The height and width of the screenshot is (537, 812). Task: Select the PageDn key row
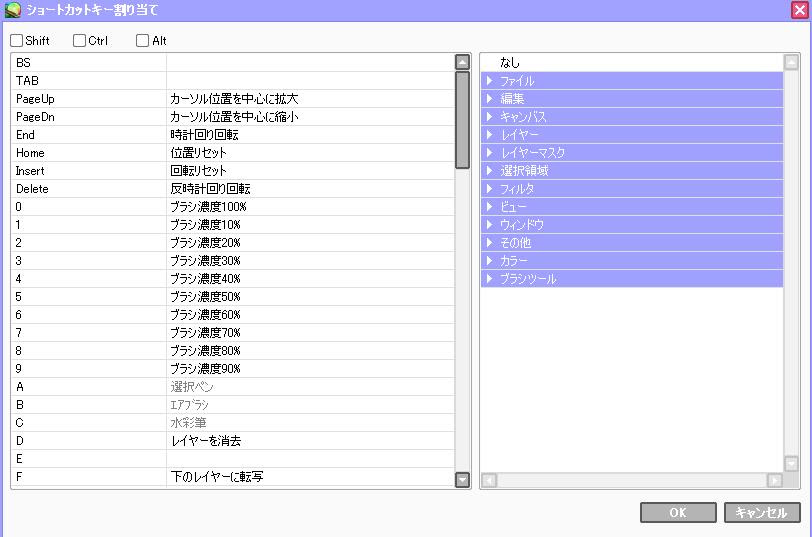coord(233,117)
